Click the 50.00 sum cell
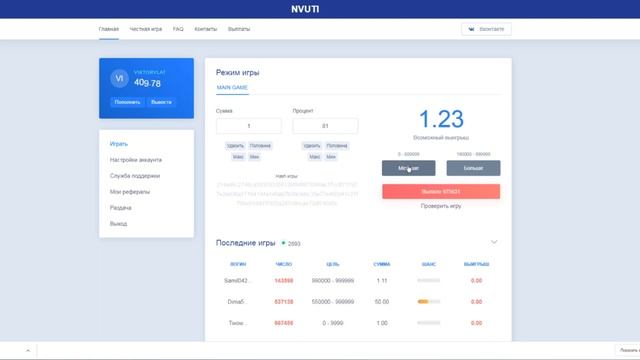 (382, 302)
